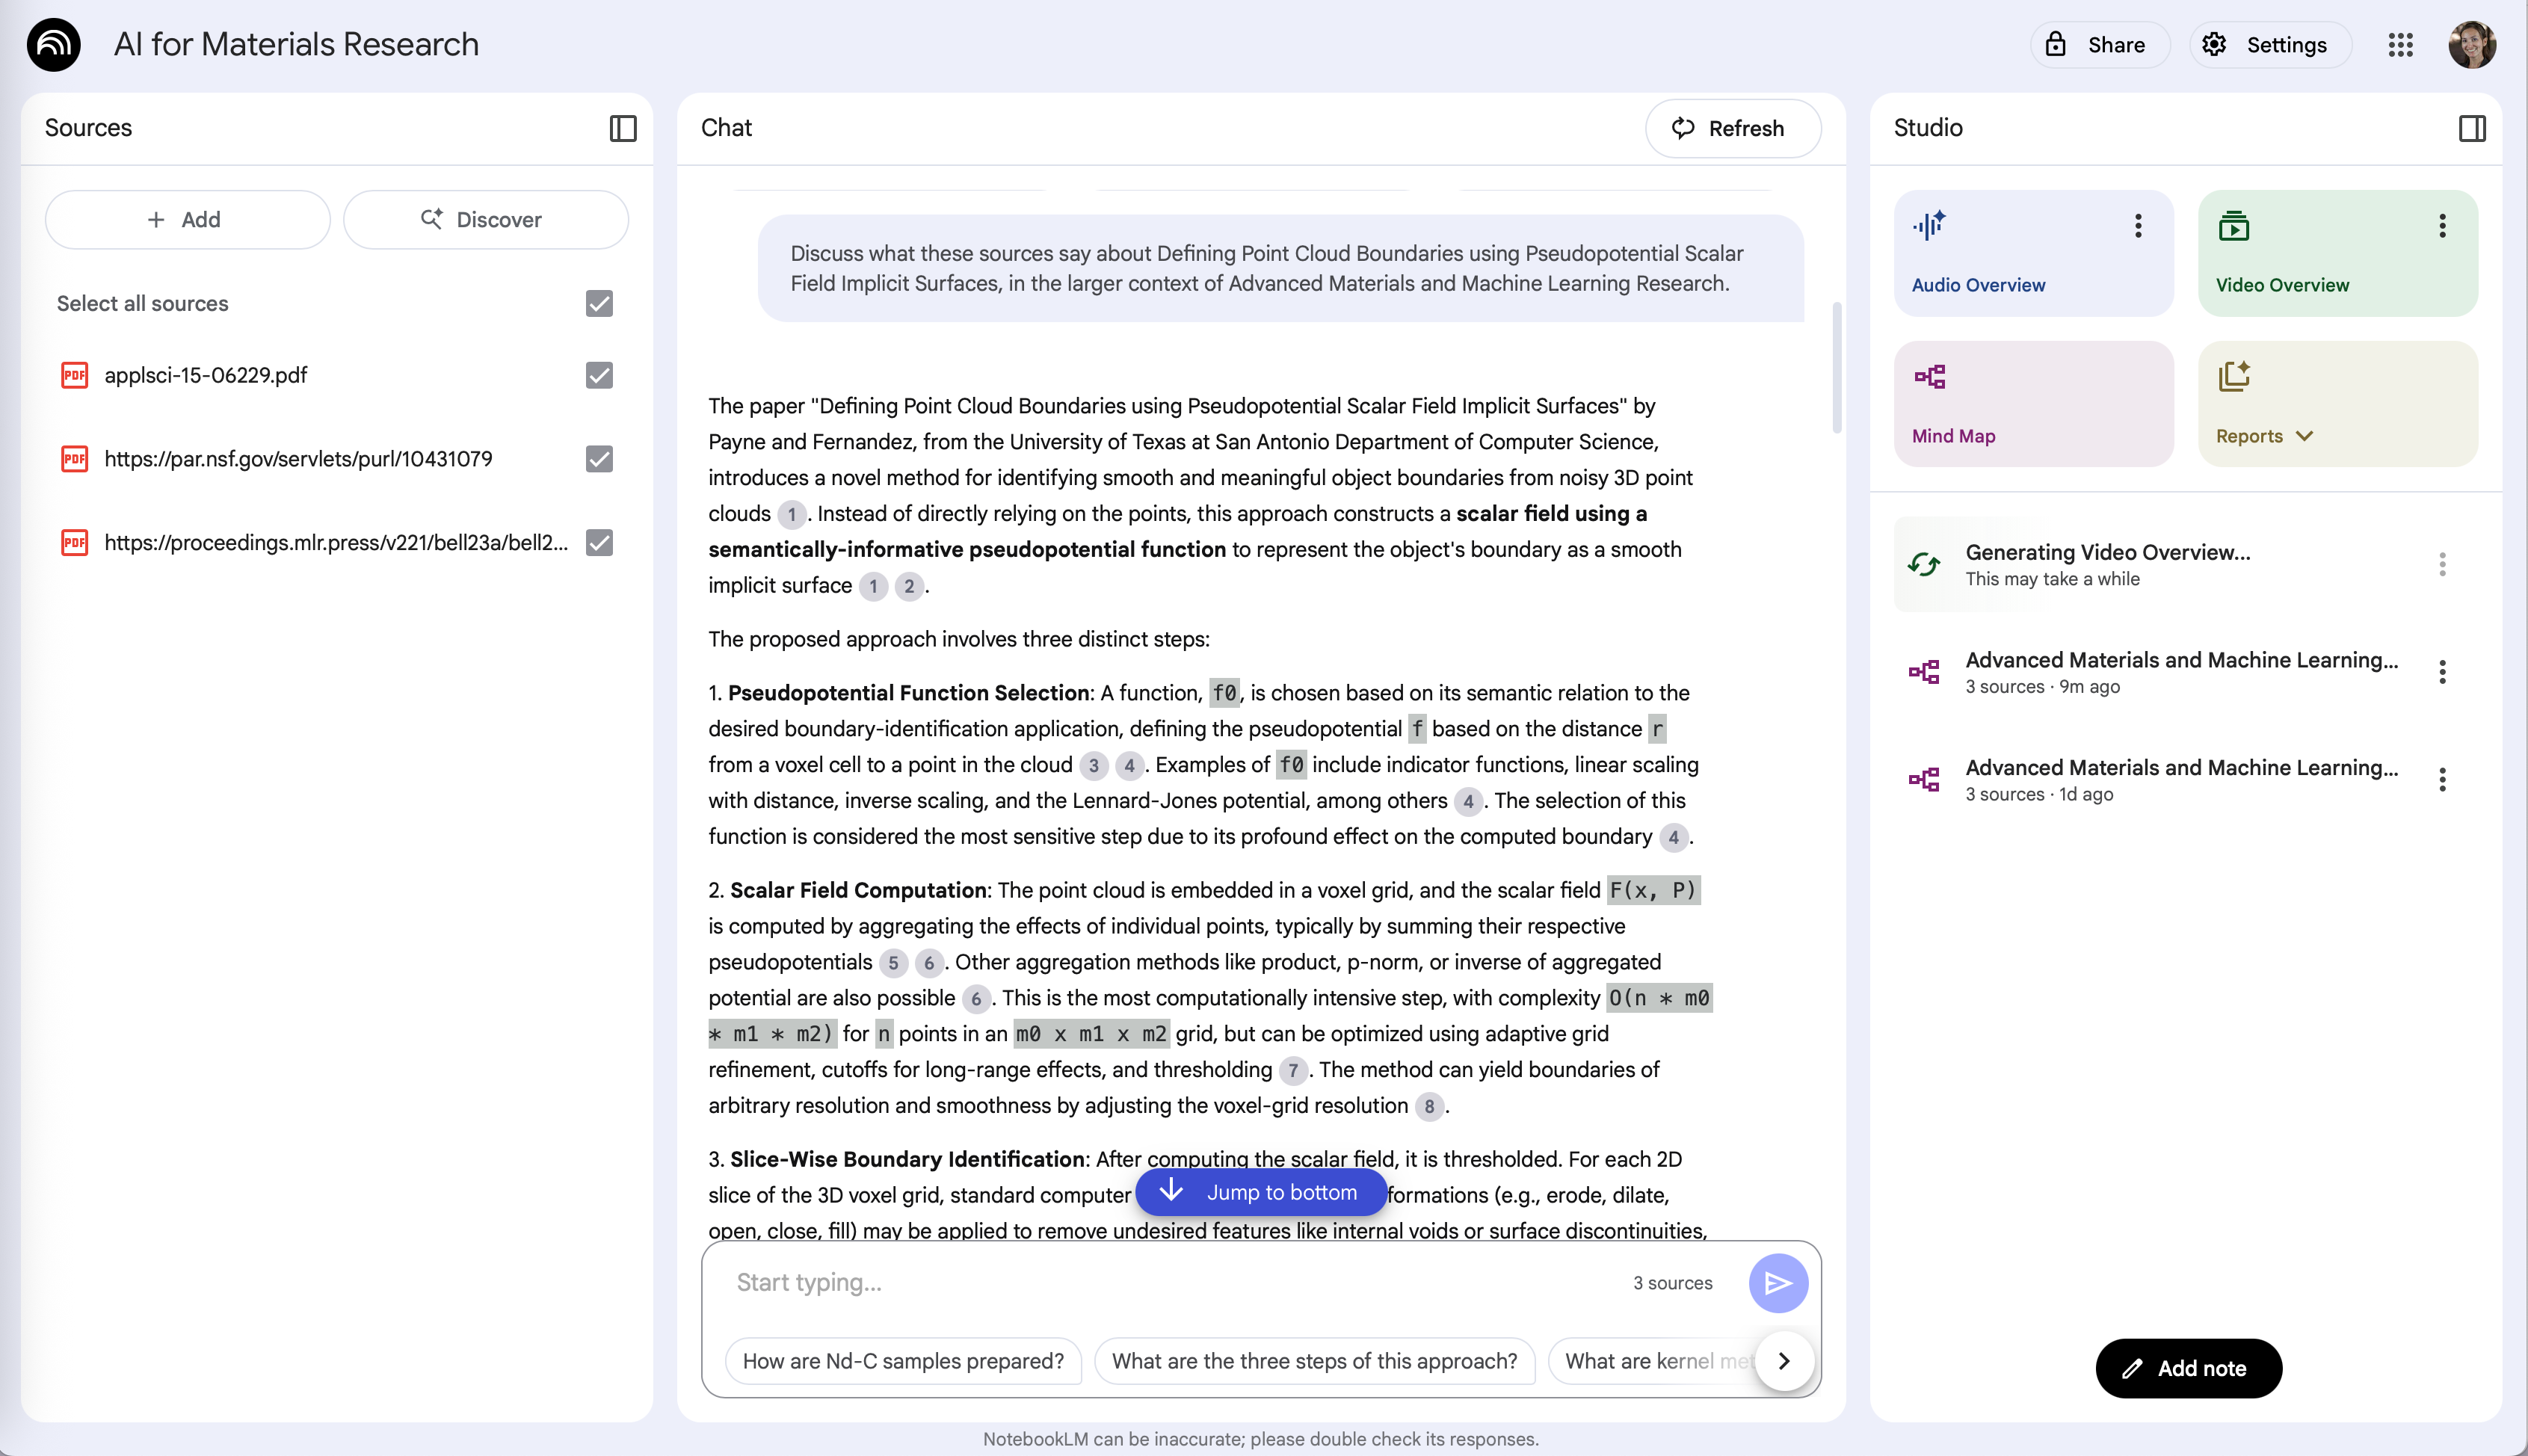Click the NotebookLM logo icon
2528x1456 pixels.
54,45
